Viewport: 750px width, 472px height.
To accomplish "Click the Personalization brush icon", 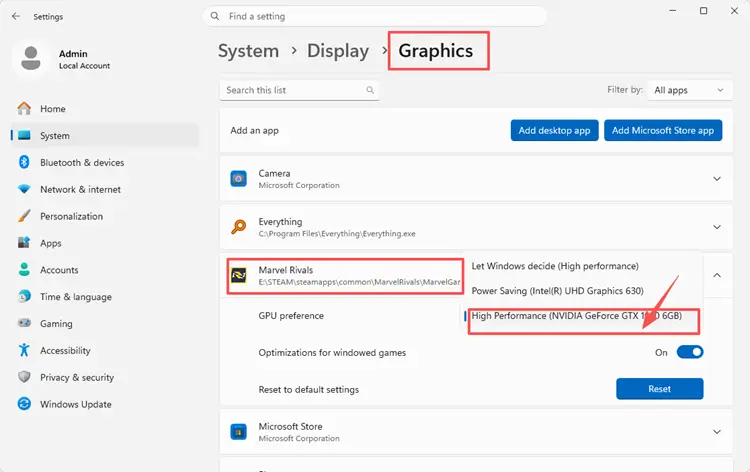I will pyautogui.click(x=24, y=216).
